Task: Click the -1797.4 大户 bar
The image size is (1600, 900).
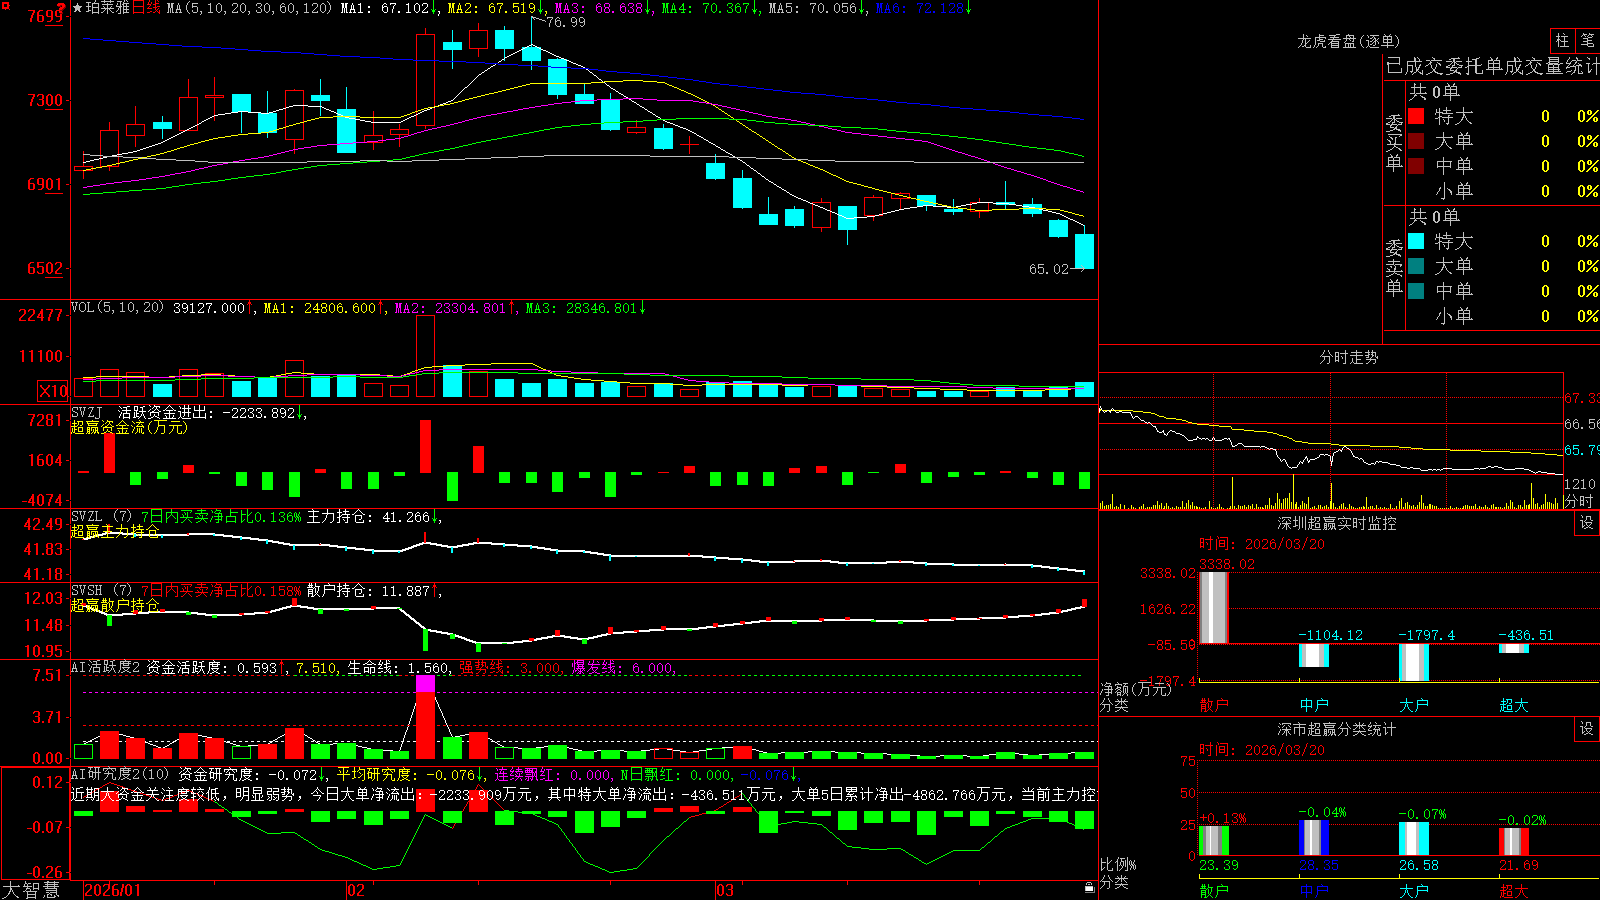Action: [1413, 662]
